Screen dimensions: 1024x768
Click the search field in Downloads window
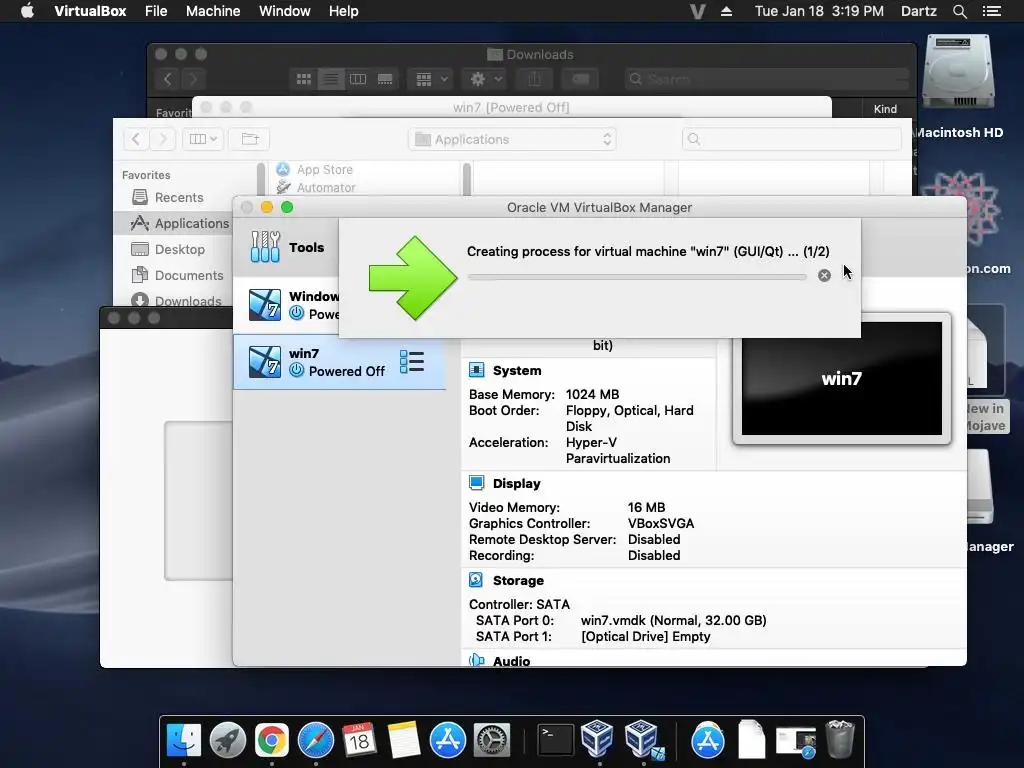click(766, 79)
